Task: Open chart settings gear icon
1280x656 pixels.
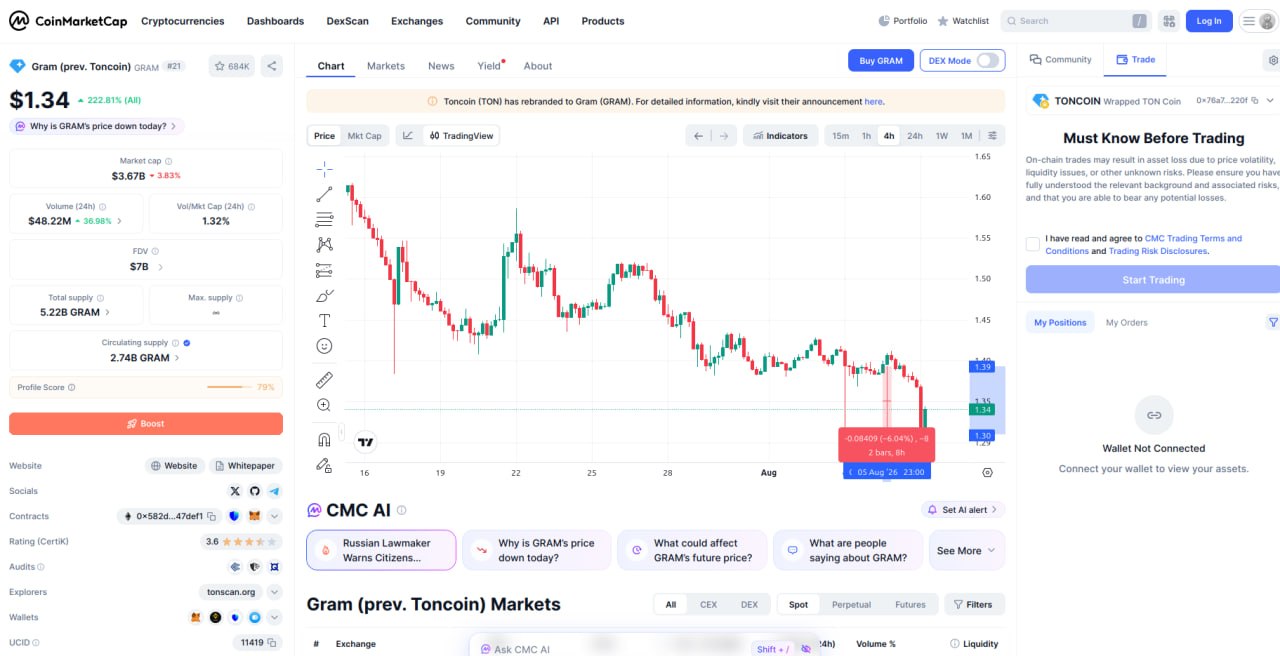Action: pyautogui.click(x=987, y=472)
